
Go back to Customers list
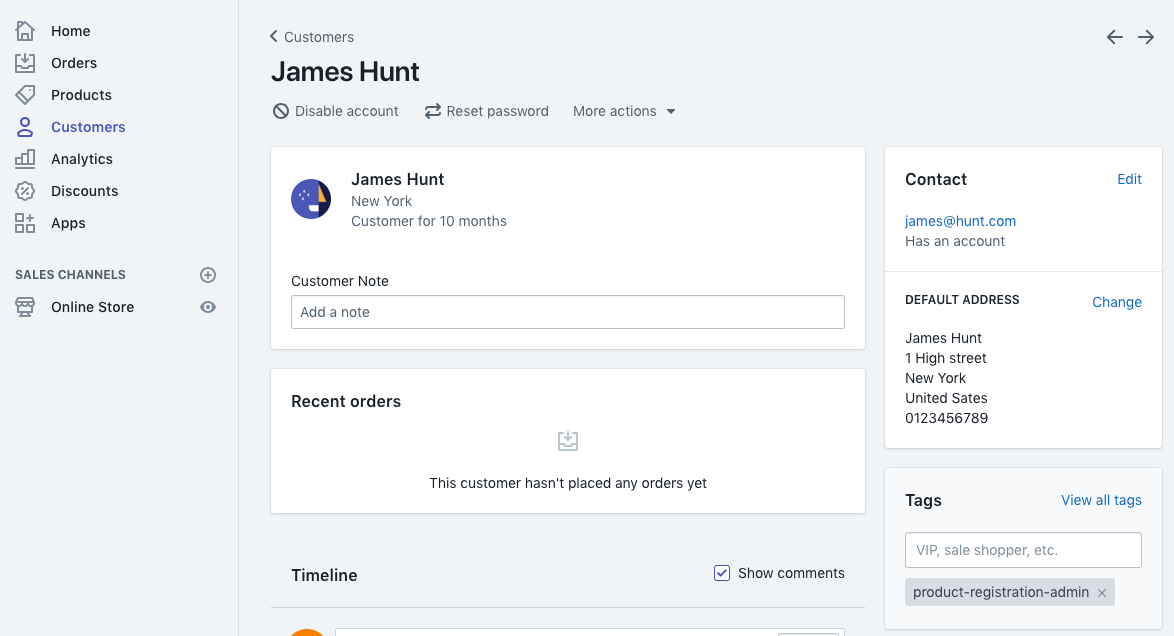pos(312,37)
